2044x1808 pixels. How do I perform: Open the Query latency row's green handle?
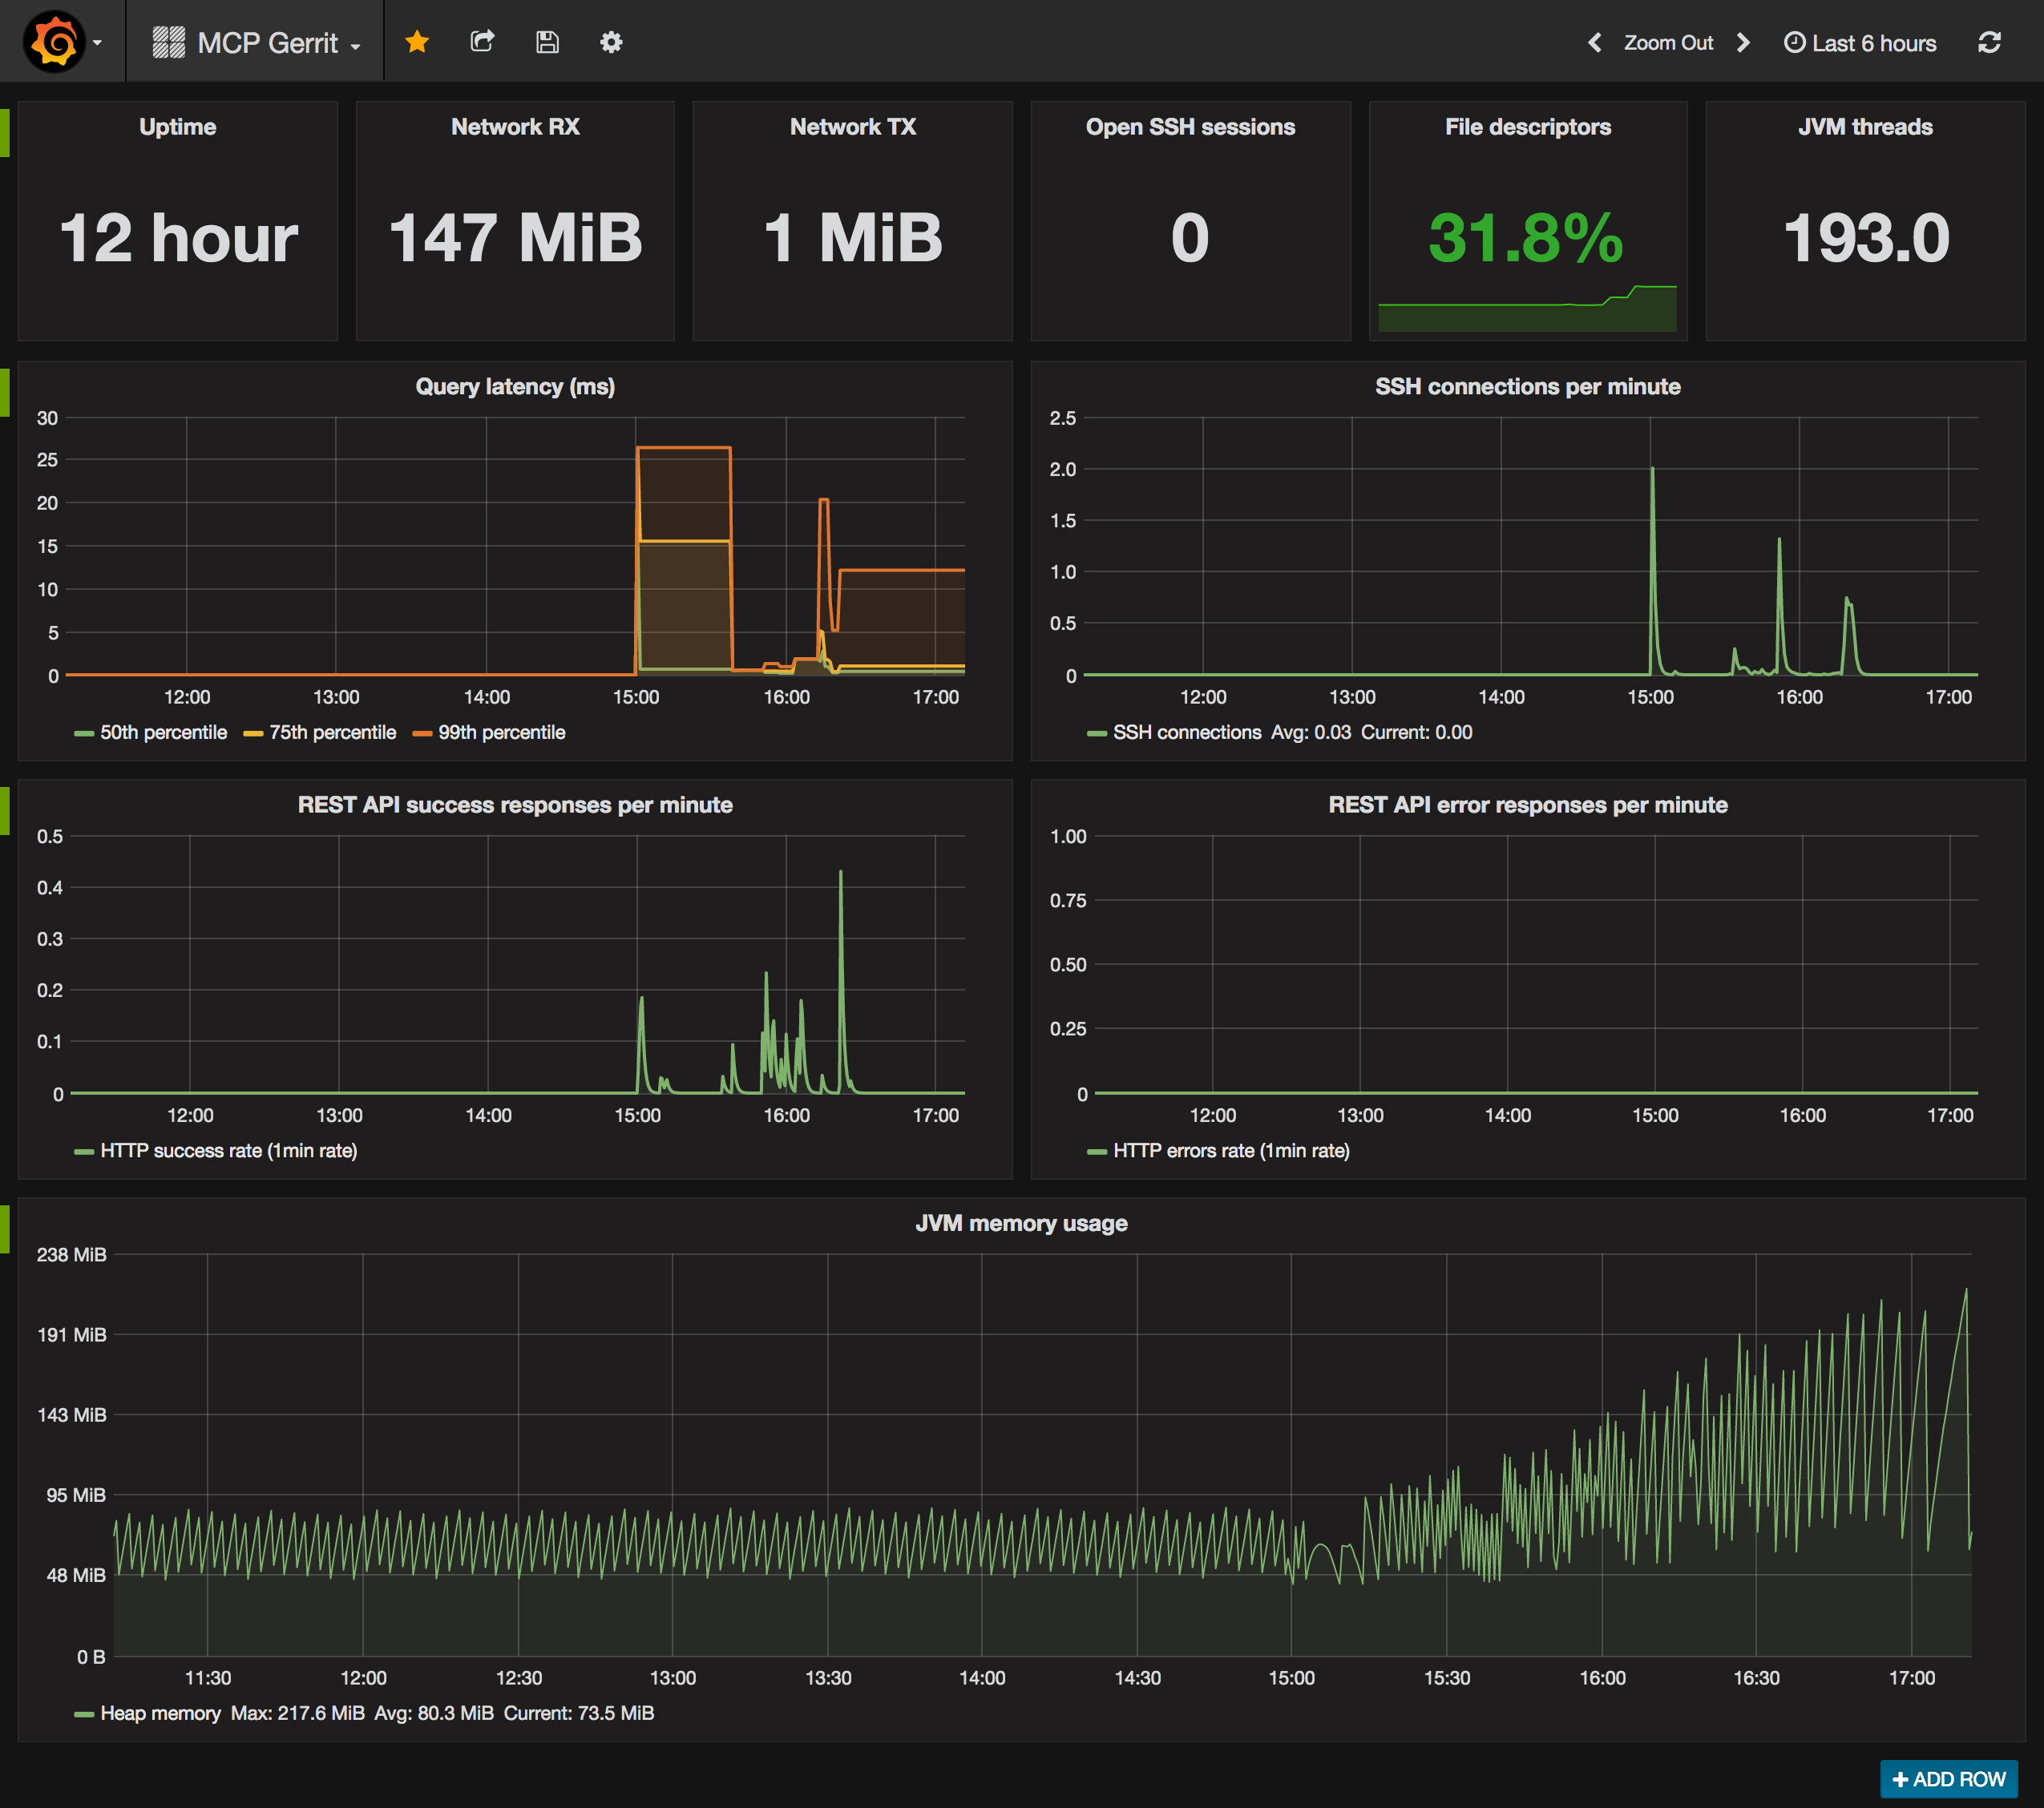pos(5,392)
